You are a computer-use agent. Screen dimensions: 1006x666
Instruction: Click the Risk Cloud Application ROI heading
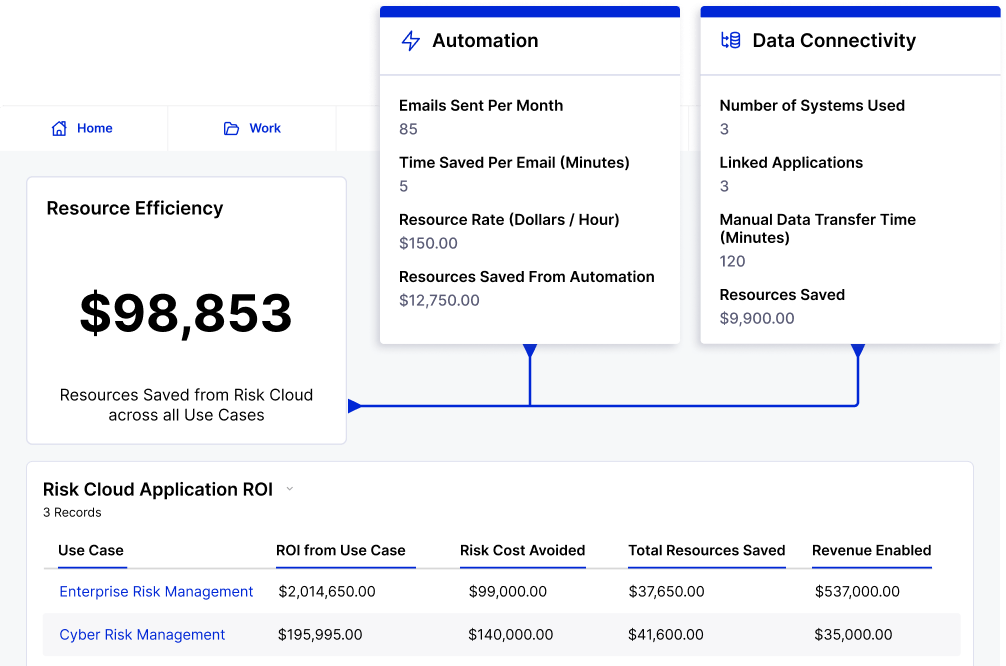pos(158,490)
